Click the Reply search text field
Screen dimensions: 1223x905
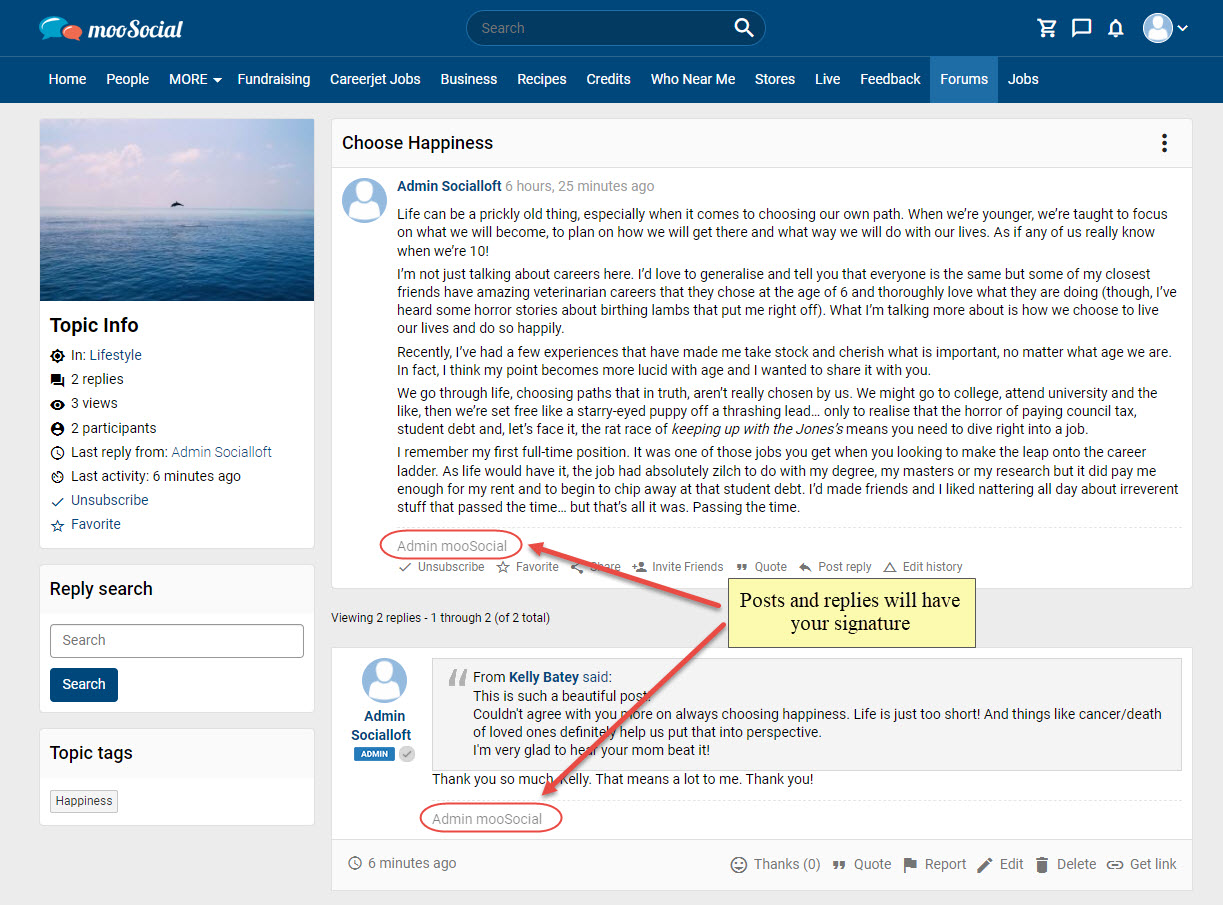pyautogui.click(x=177, y=641)
